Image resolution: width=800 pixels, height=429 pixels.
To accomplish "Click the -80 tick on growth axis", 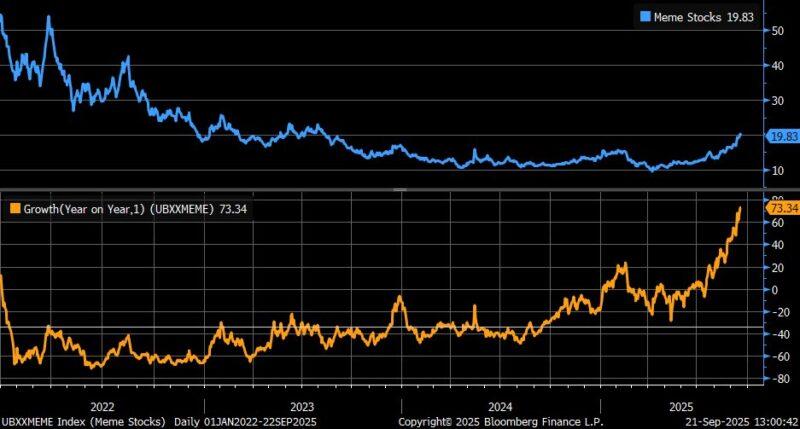I will point(772,379).
